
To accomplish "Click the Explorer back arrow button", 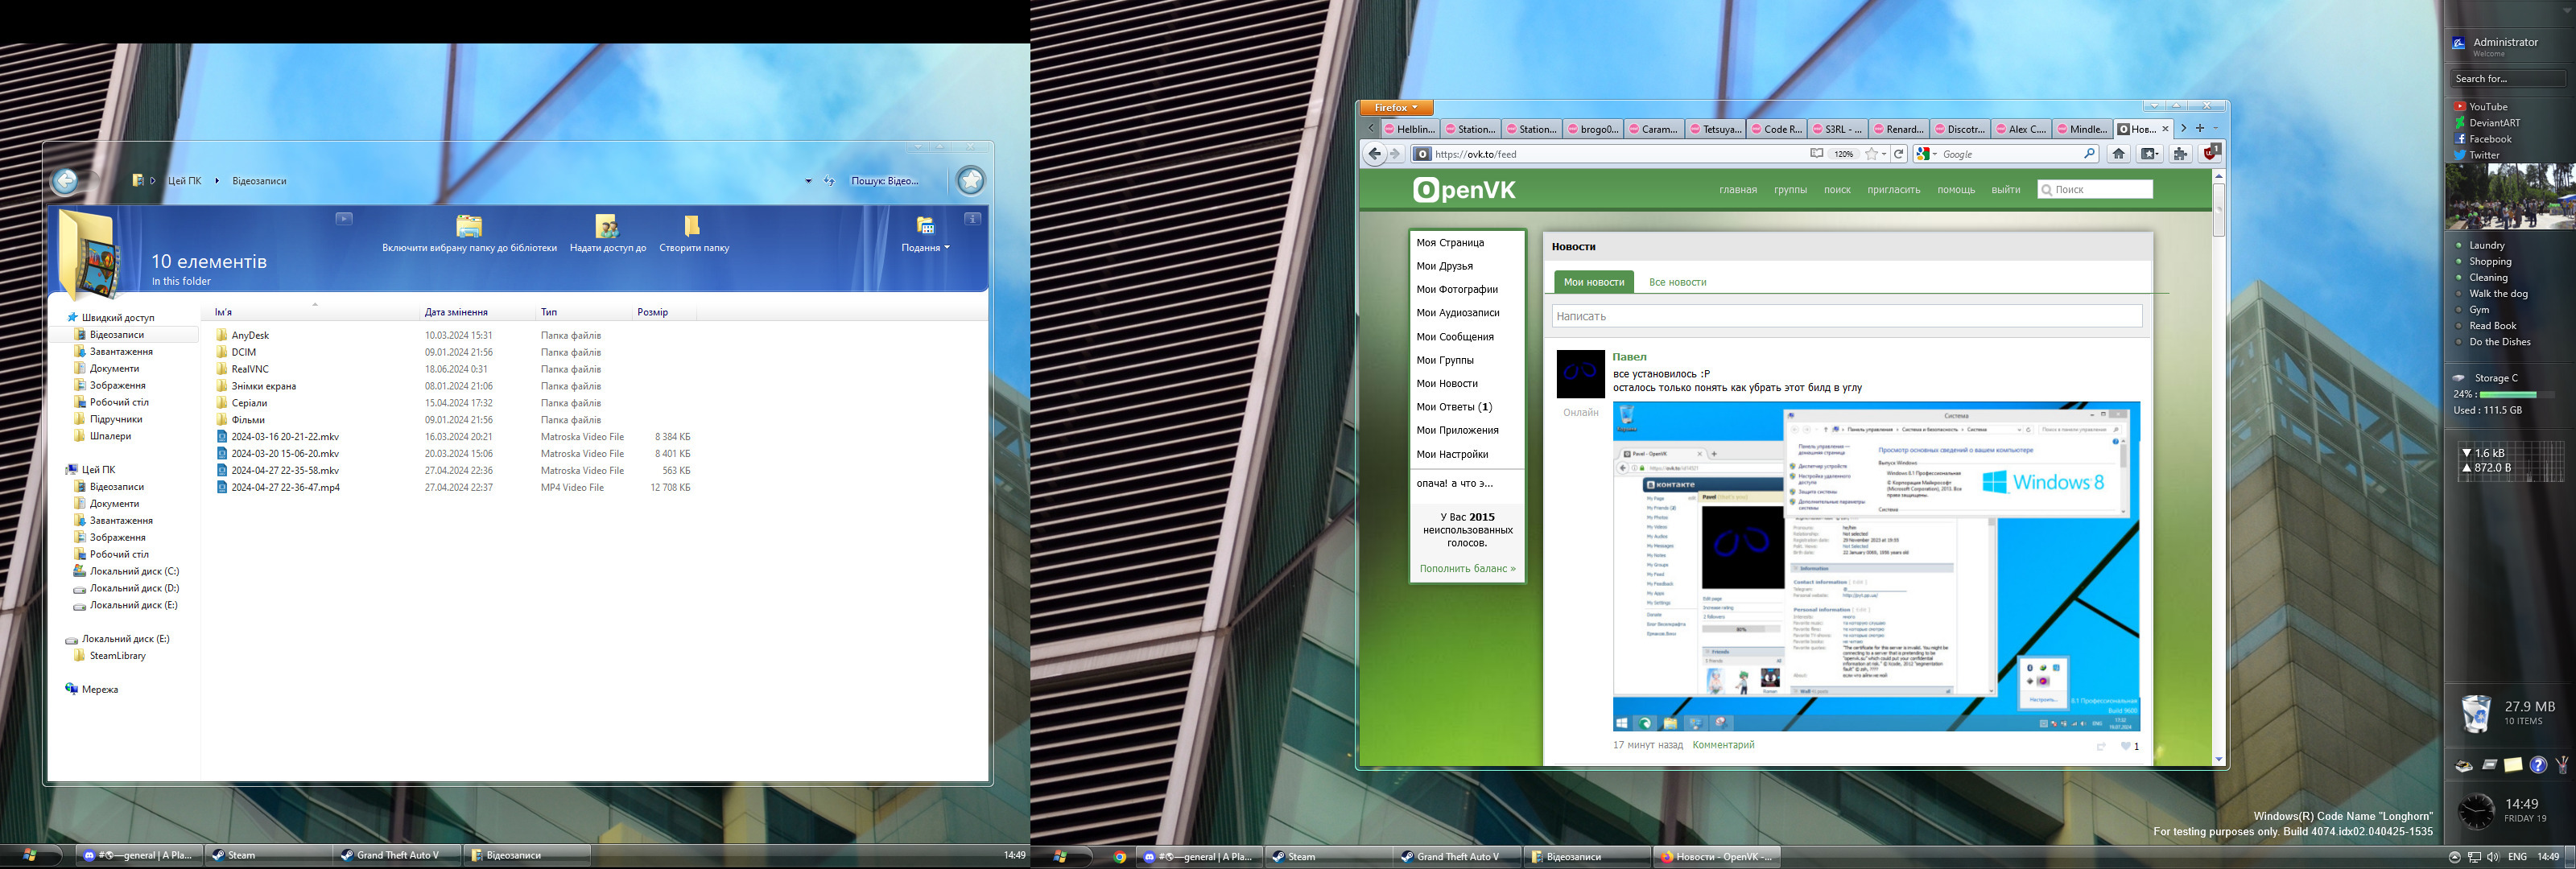I will click(x=65, y=181).
